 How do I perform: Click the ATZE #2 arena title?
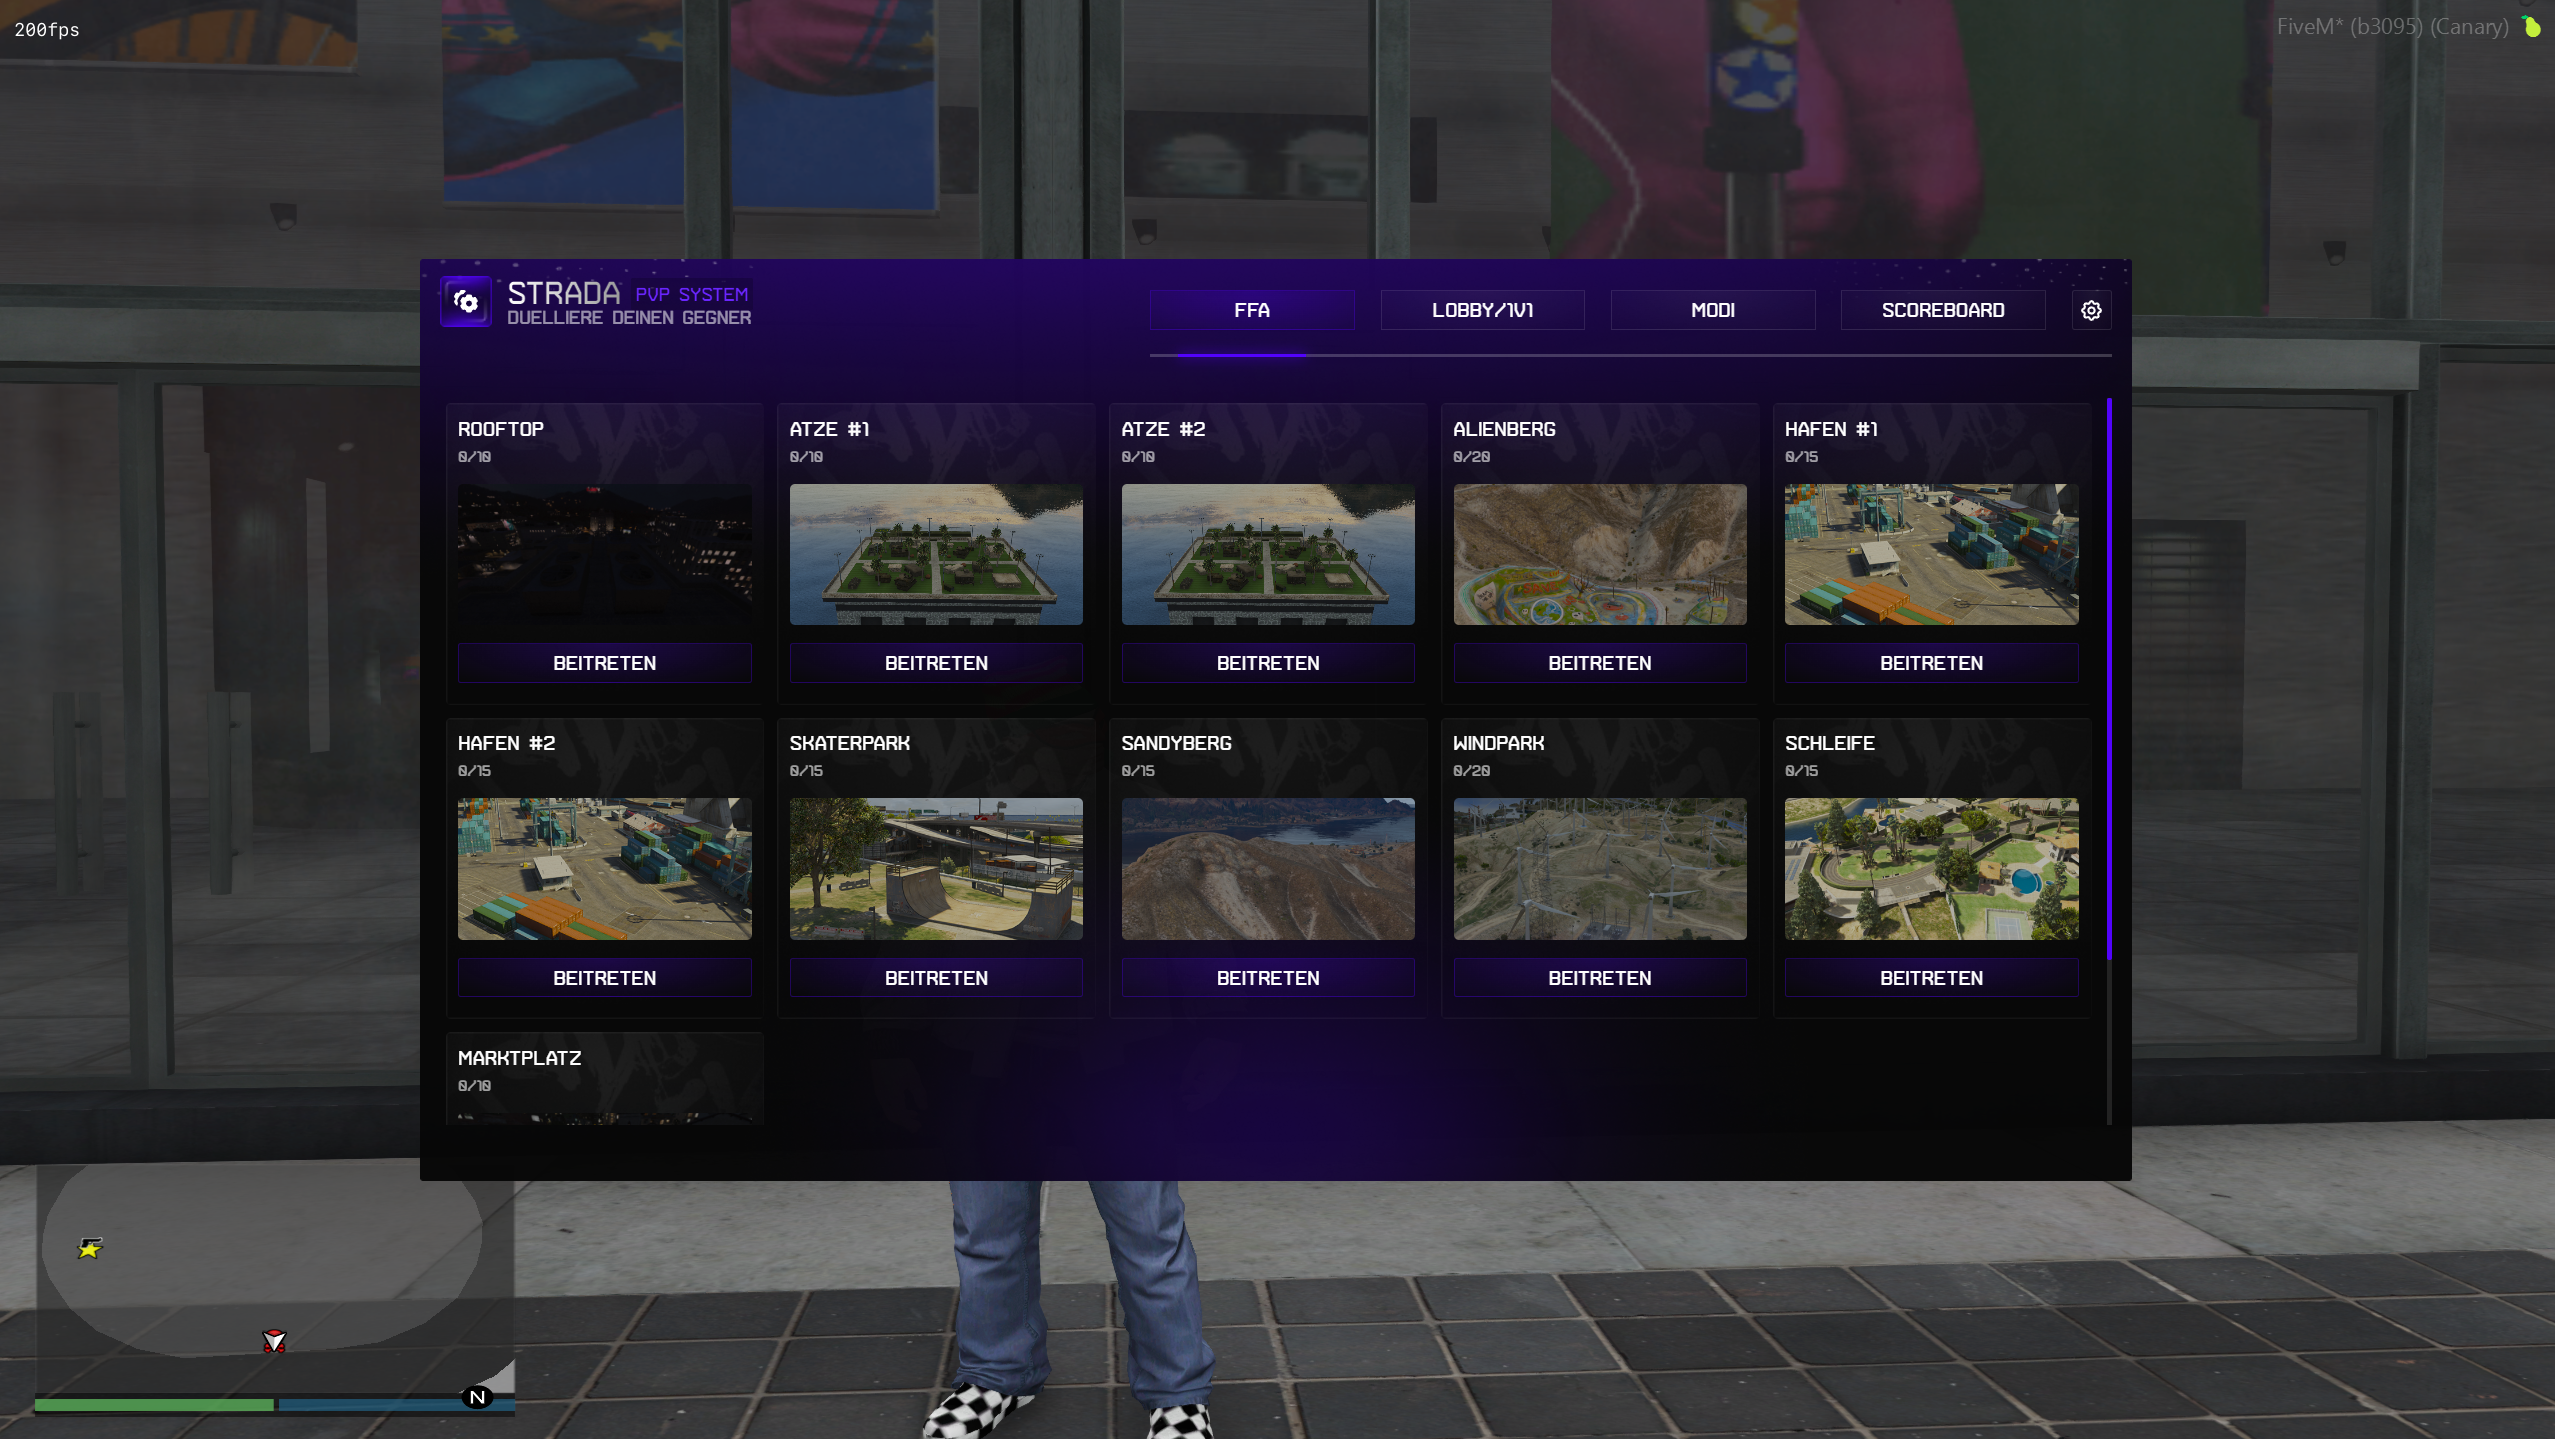point(1164,429)
